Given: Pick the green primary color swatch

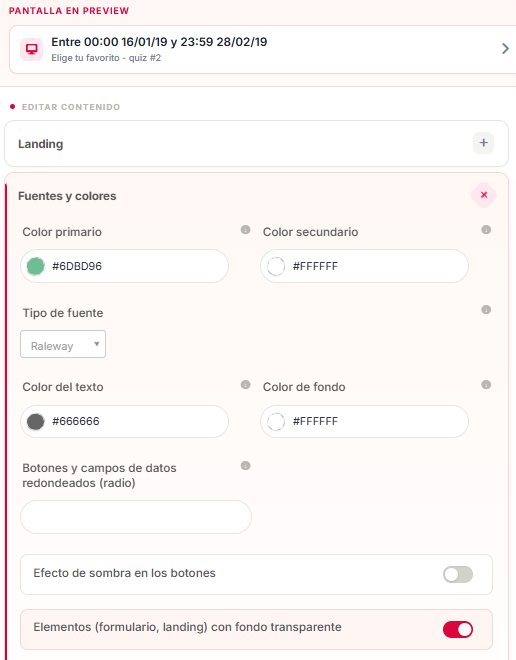Looking at the screenshot, I should pyautogui.click(x=36, y=266).
